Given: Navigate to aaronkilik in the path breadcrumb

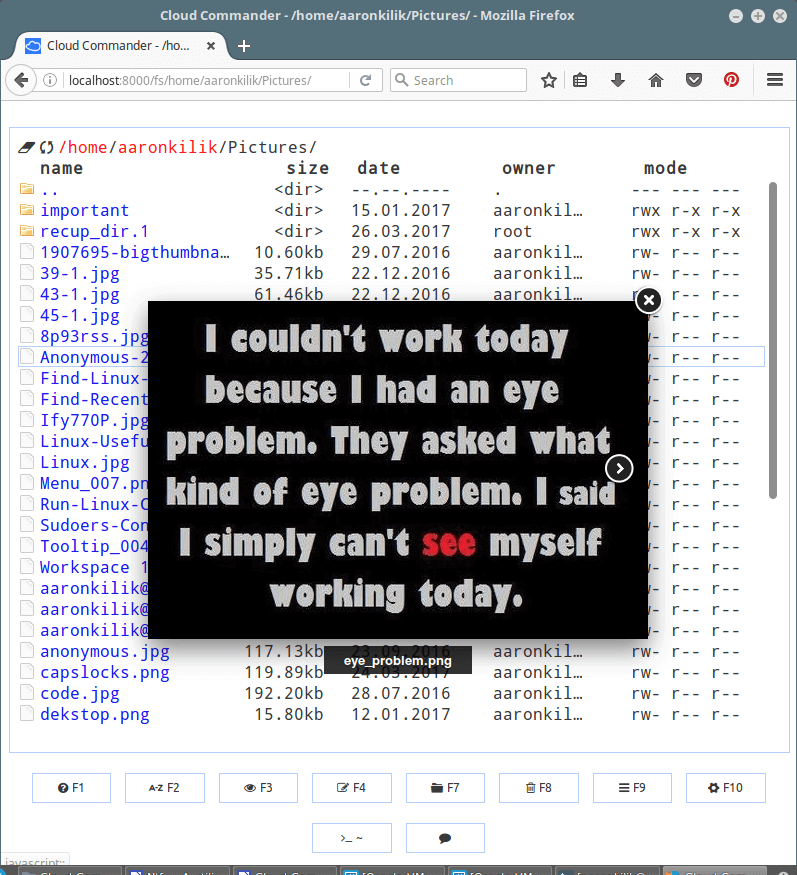Looking at the screenshot, I should pyautogui.click(x=167, y=147).
